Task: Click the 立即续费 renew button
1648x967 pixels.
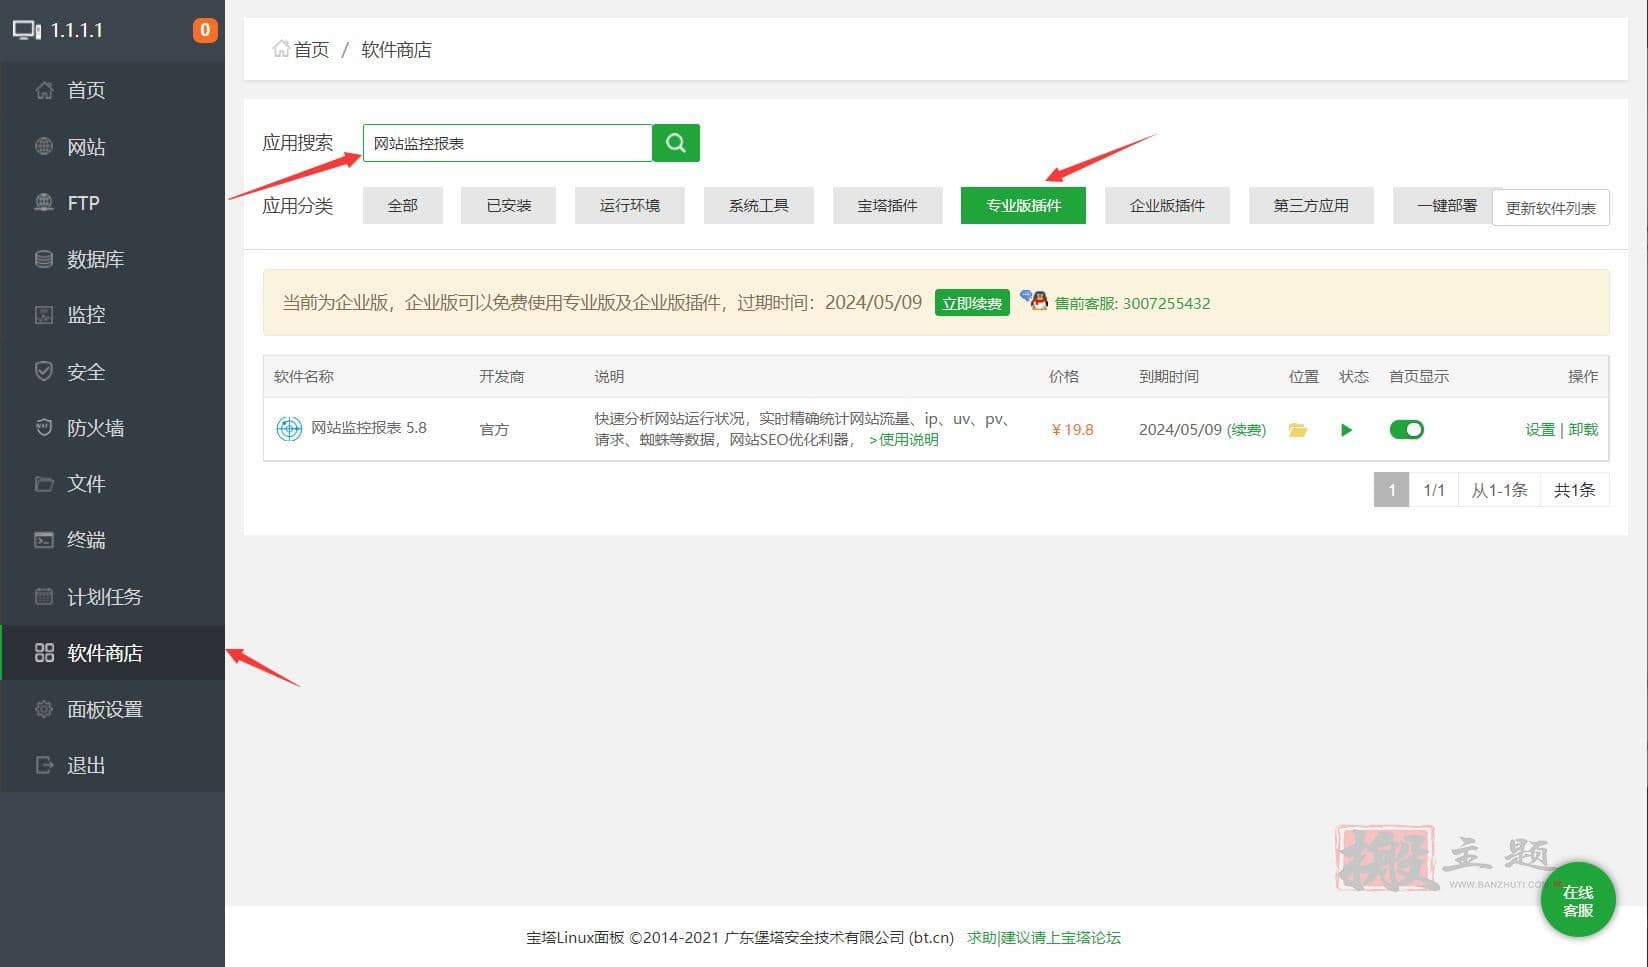Action: click(972, 303)
